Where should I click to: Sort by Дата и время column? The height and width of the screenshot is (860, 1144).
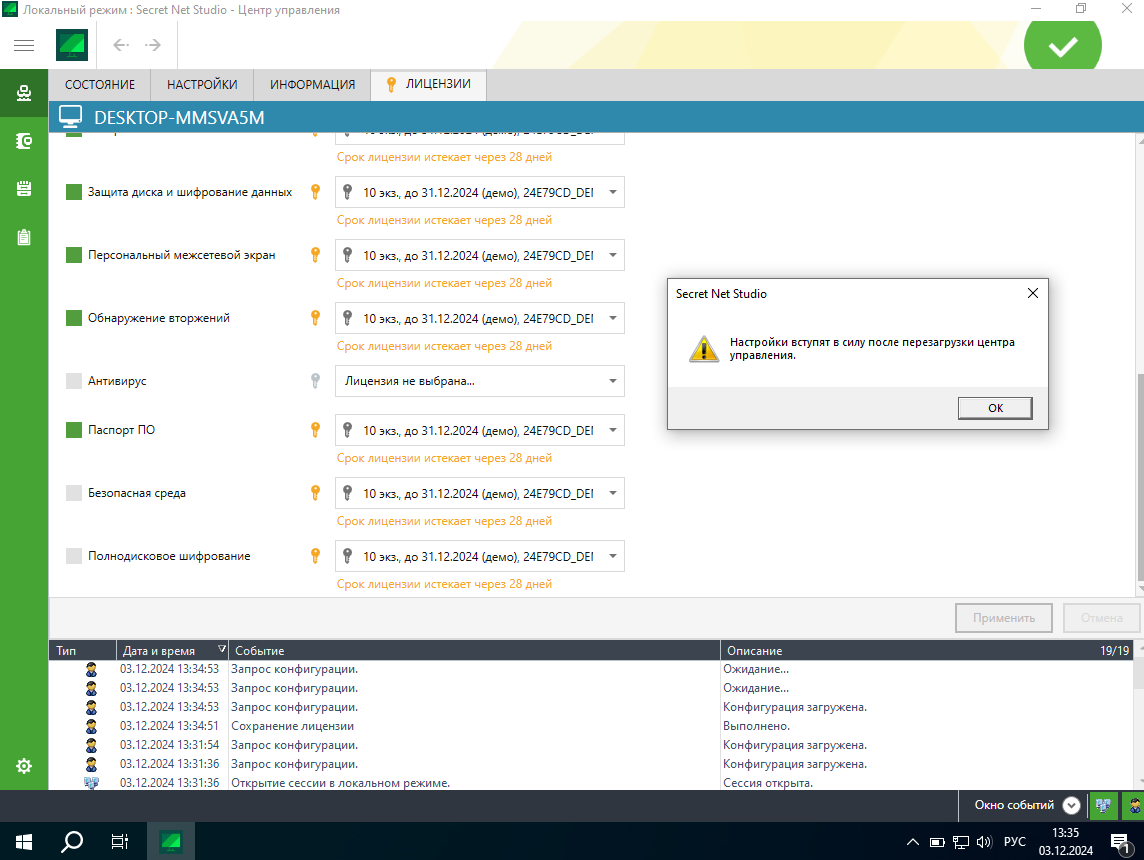click(x=172, y=651)
